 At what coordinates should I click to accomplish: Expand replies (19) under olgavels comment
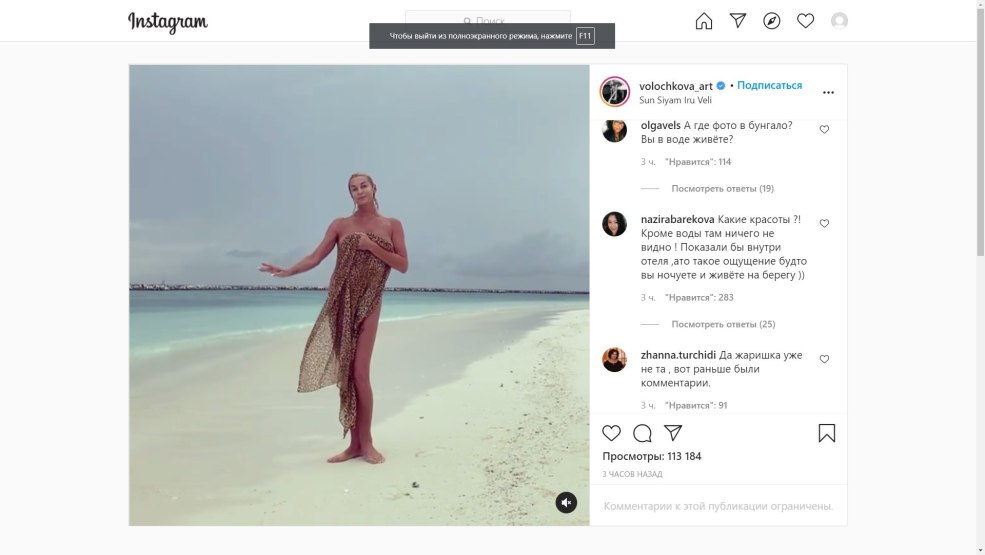tap(722, 188)
